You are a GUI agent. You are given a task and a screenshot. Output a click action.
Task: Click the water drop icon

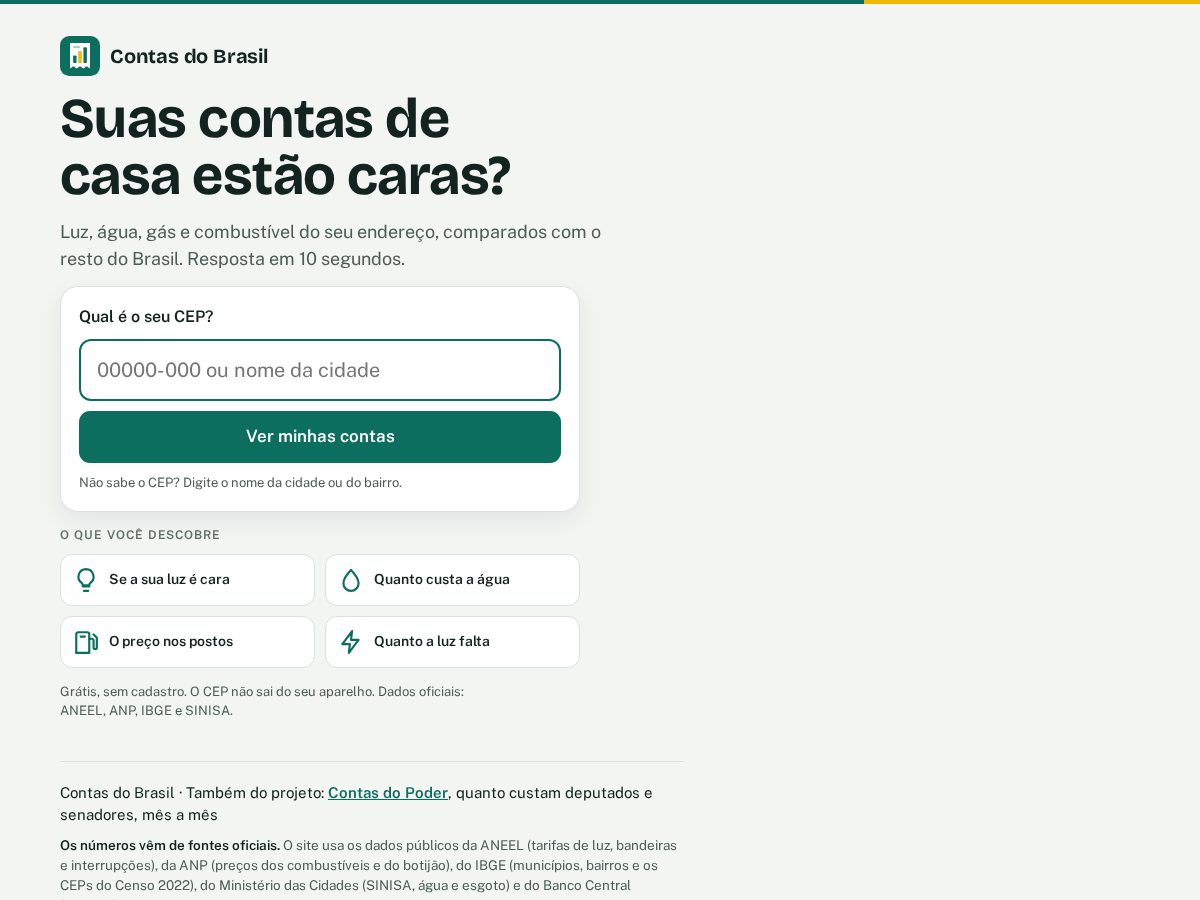coord(351,580)
